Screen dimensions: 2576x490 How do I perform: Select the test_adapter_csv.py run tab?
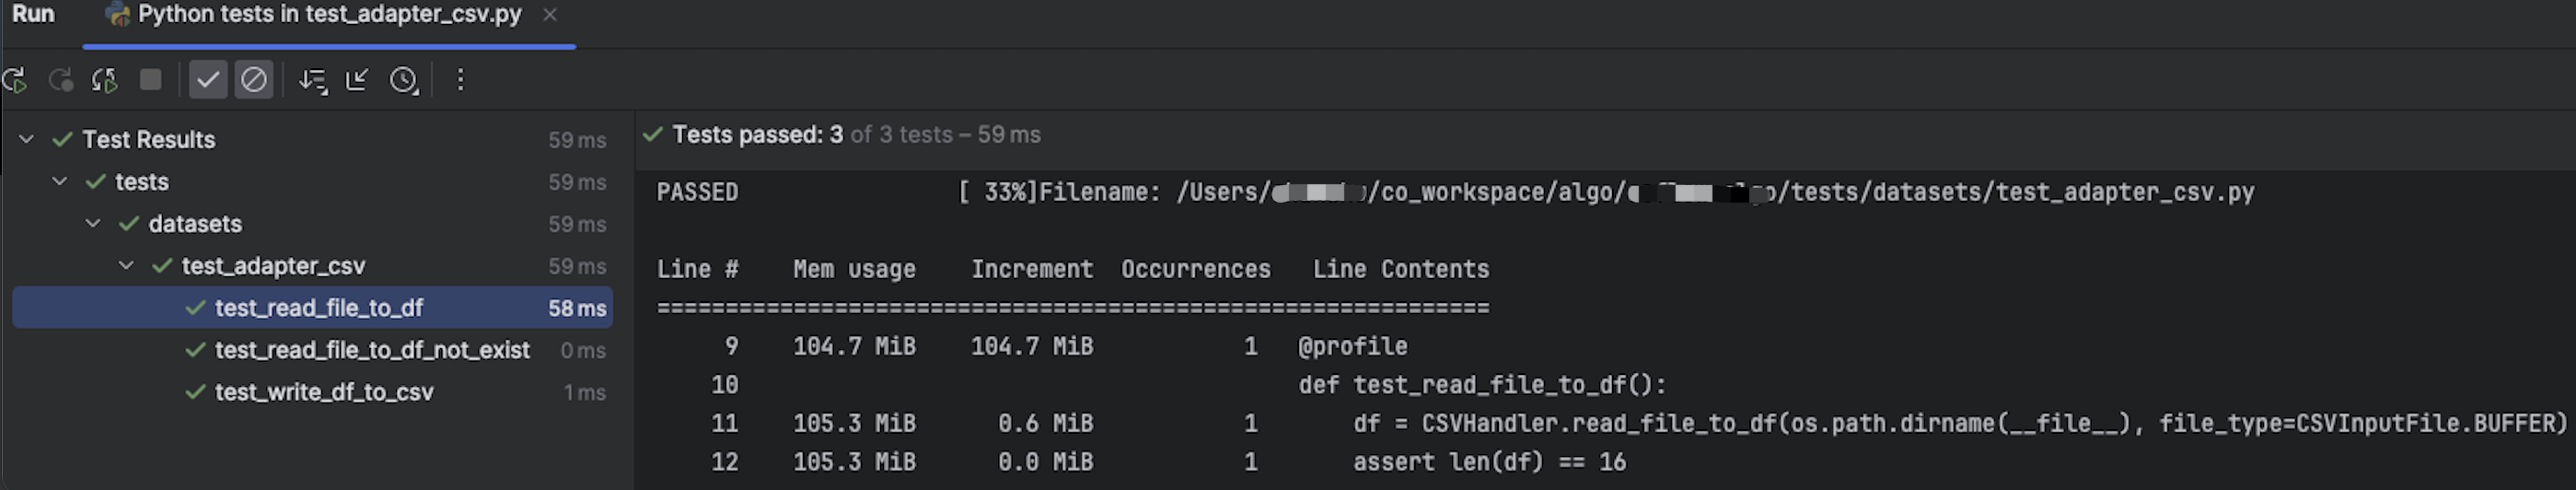(329, 15)
